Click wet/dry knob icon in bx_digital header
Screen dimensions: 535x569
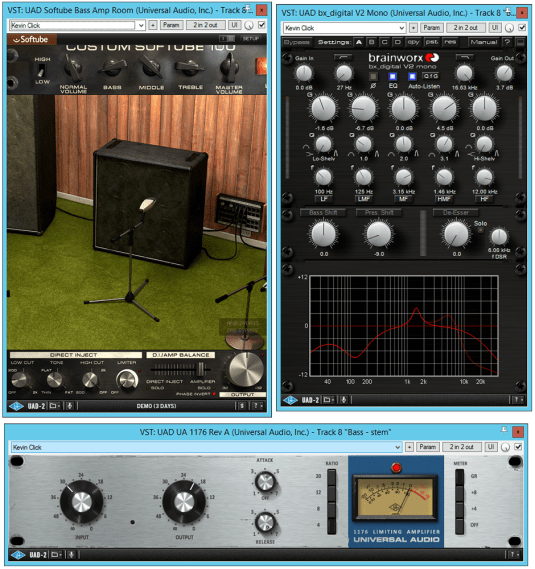pyautogui.click(x=510, y=28)
